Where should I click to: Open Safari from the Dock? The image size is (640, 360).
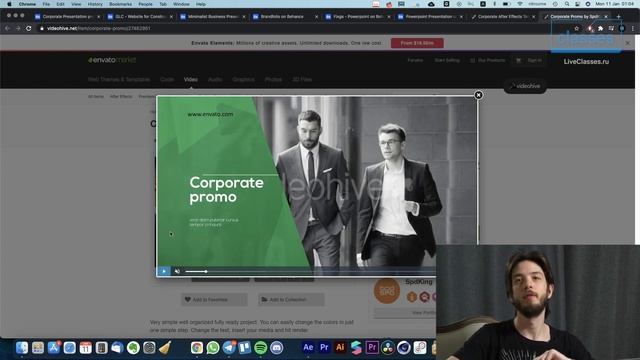coord(70,347)
